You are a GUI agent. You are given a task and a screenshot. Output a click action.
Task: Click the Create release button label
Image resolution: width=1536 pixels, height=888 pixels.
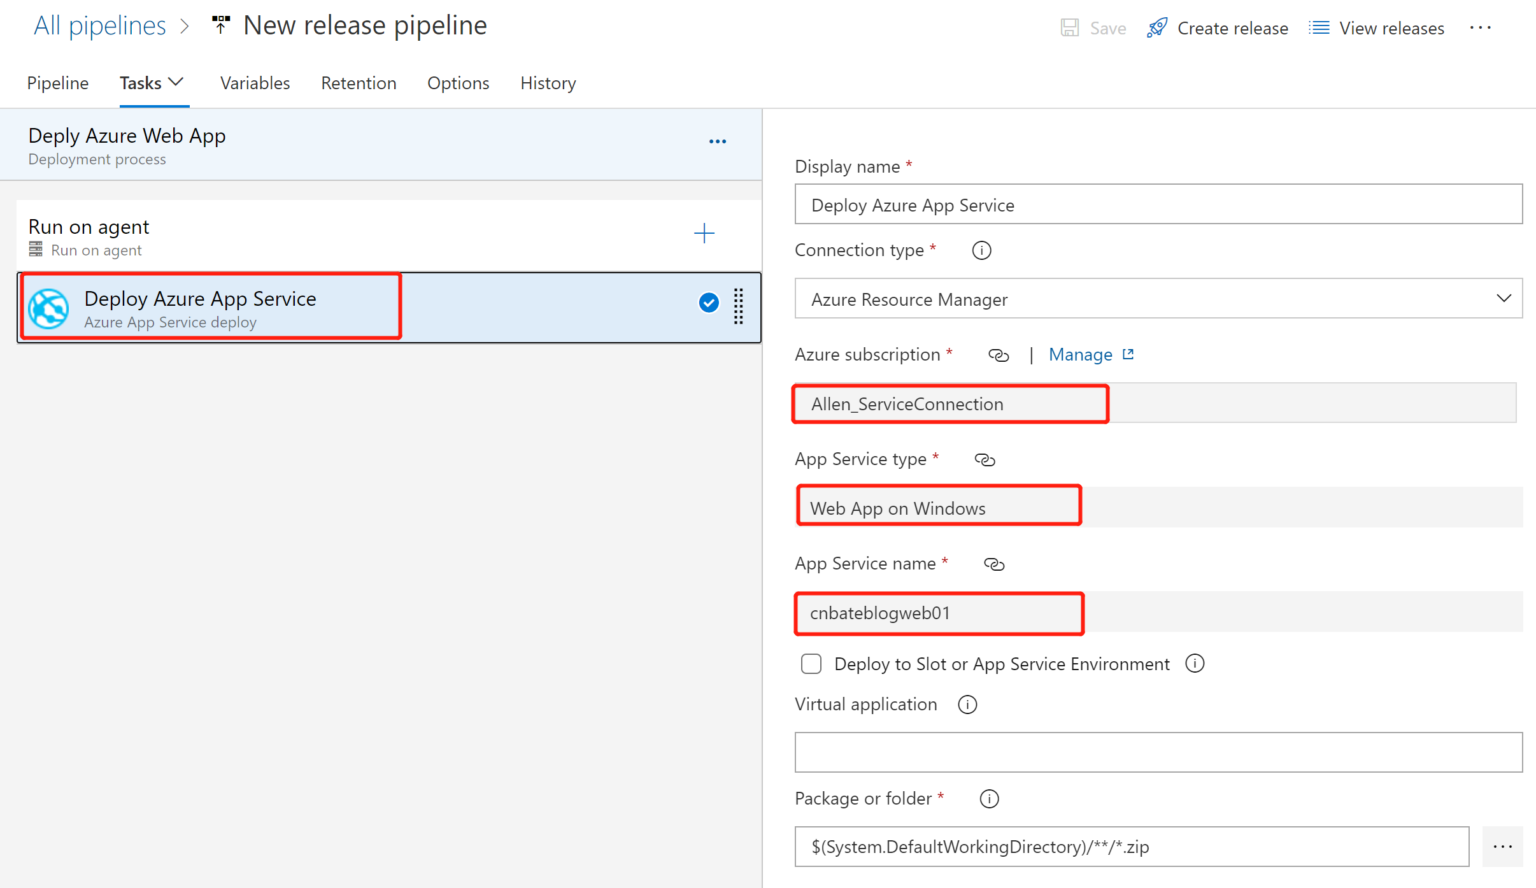[1233, 29]
